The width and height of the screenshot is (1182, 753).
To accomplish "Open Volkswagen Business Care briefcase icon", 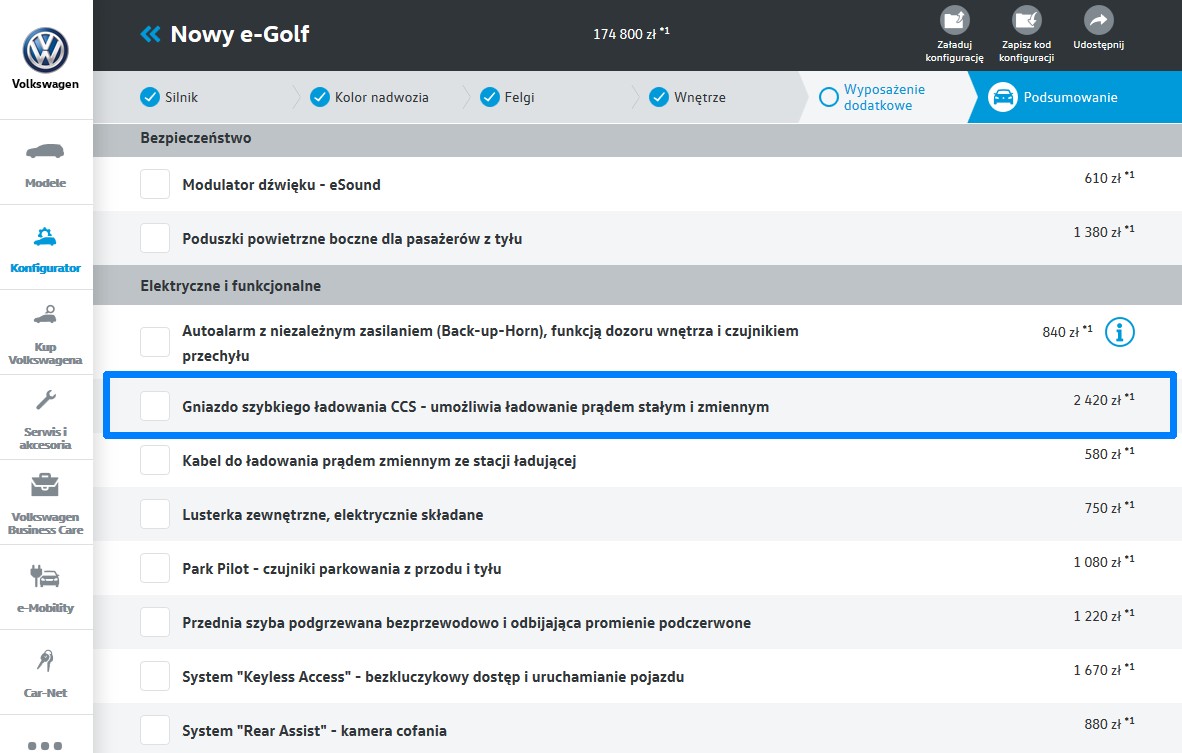I will point(45,485).
